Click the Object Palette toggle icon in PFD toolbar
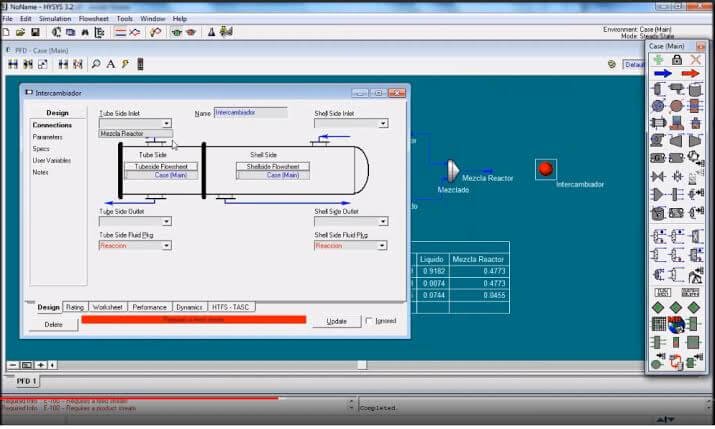This screenshot has width=715, height=429. pos(140,64)
